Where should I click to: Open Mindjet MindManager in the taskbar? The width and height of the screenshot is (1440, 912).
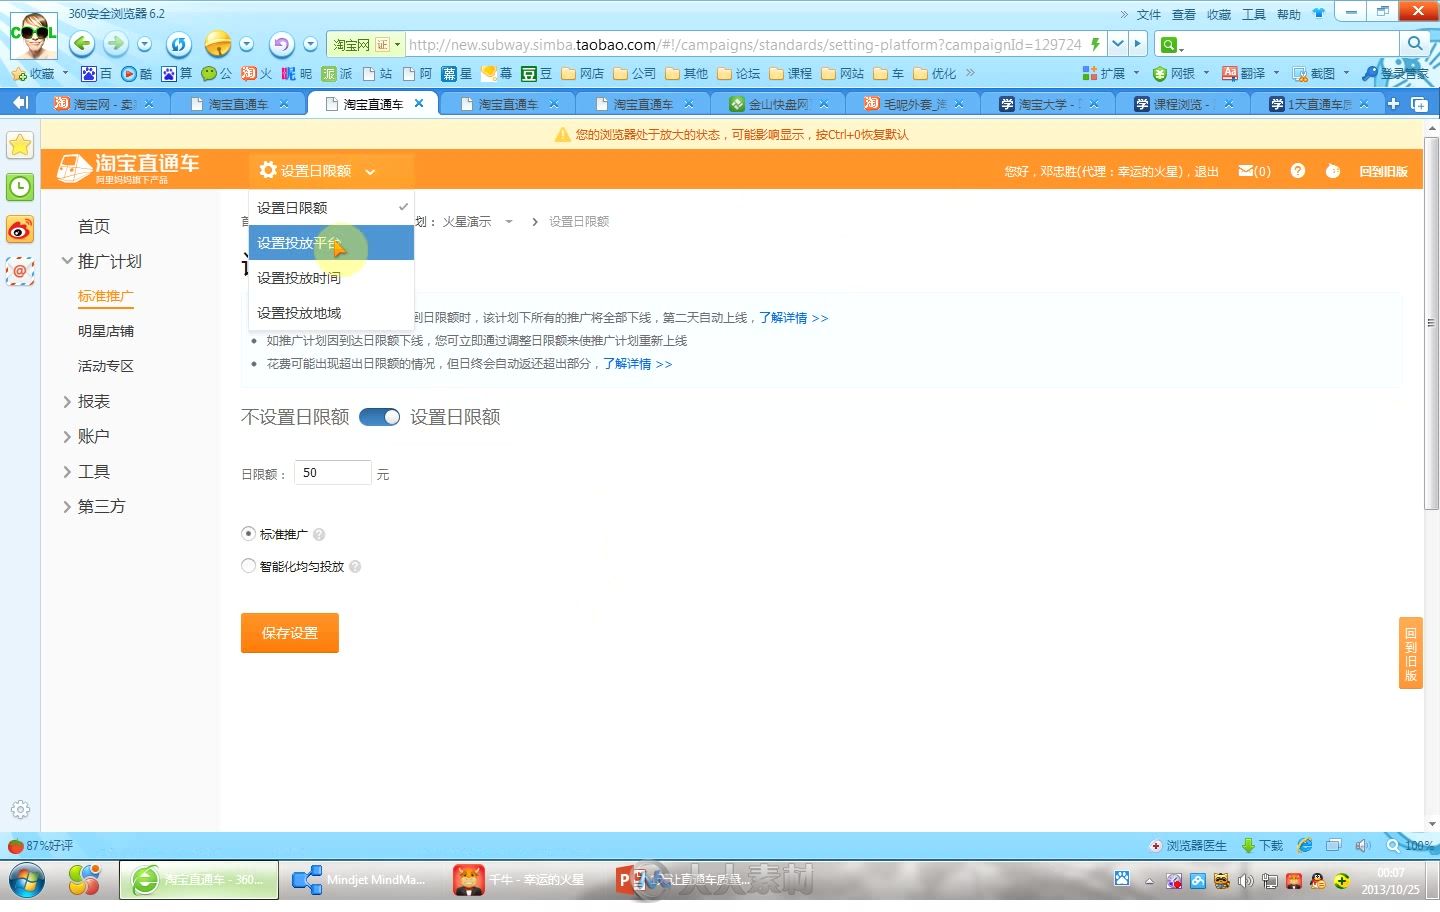click(361, 880)
